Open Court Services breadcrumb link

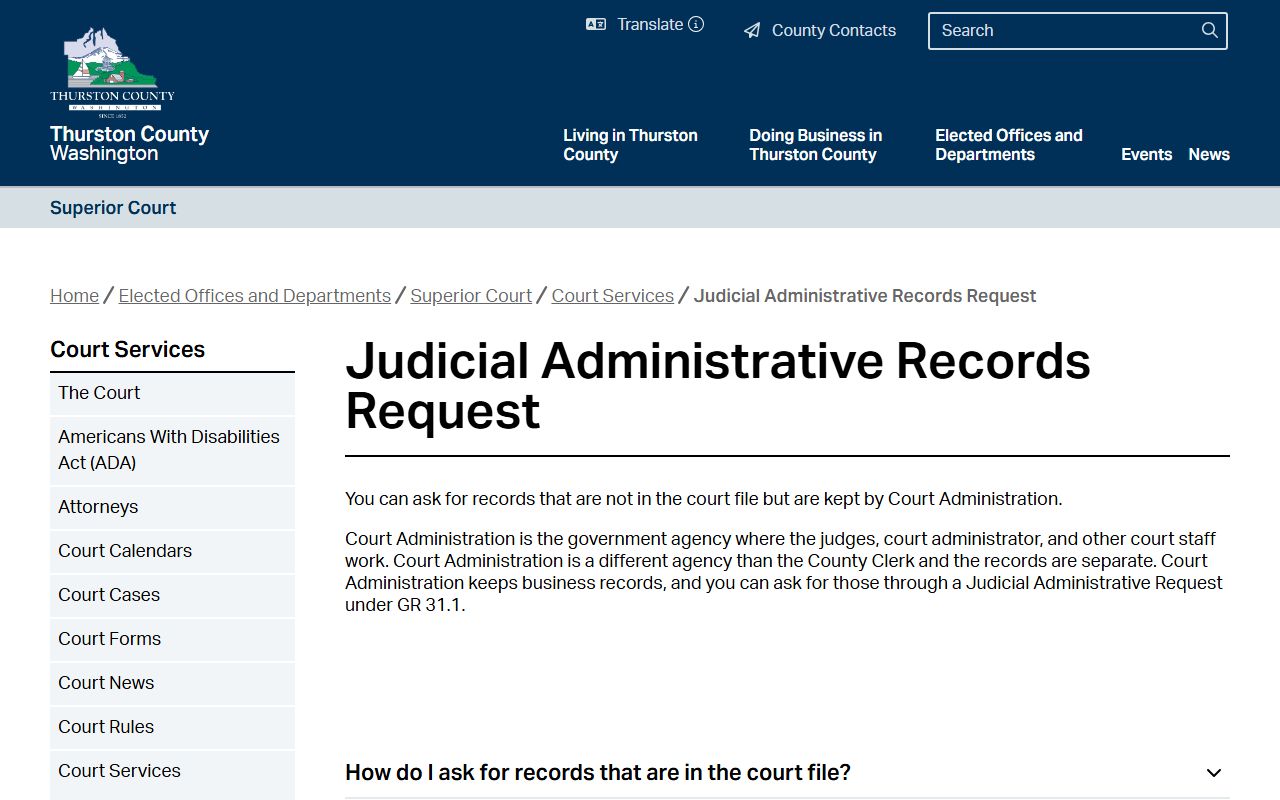[613, 296]
